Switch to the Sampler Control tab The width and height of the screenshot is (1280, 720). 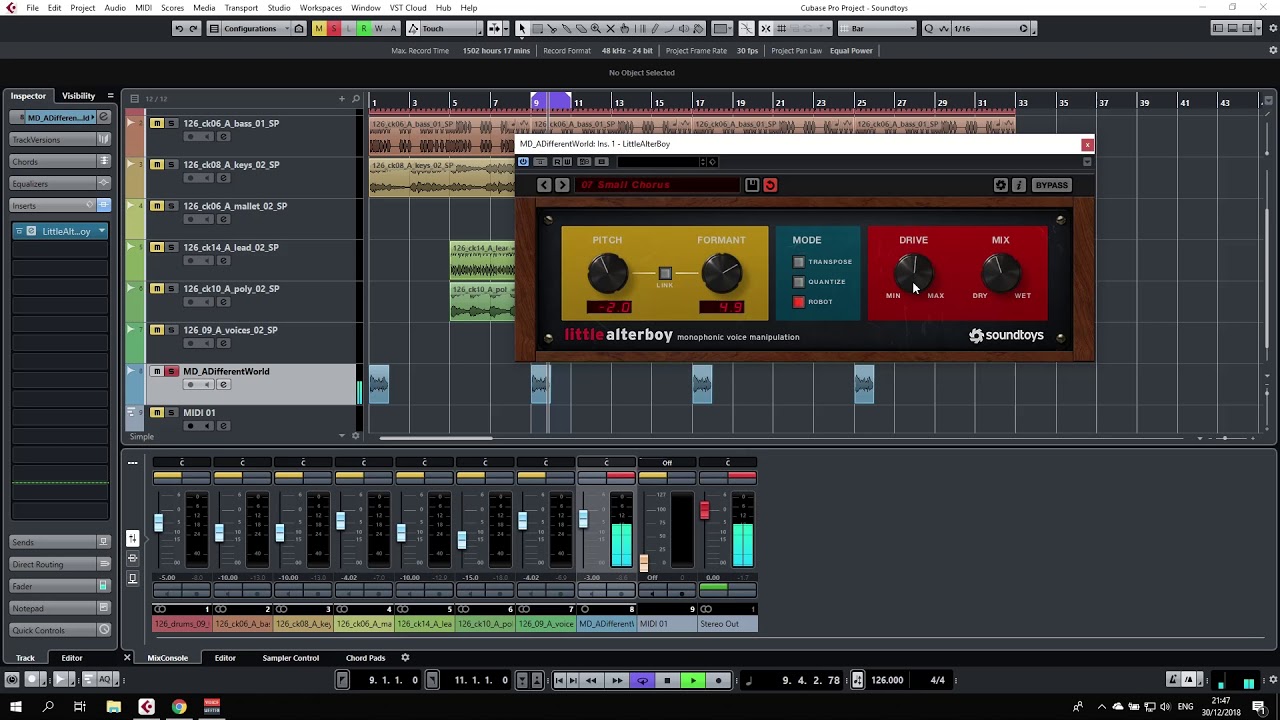(x=291, y=658)
